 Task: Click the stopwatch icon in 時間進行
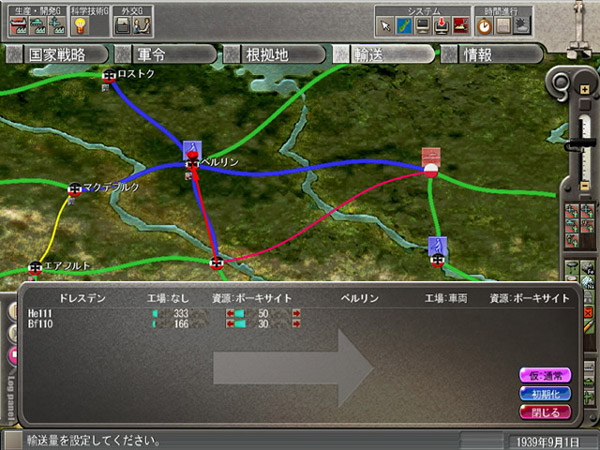tap(484, 26)
